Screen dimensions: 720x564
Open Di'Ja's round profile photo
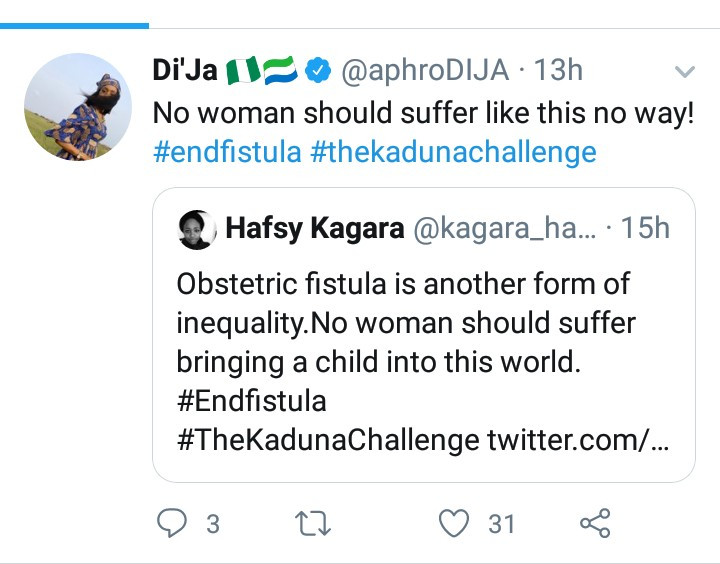[78, 107]
